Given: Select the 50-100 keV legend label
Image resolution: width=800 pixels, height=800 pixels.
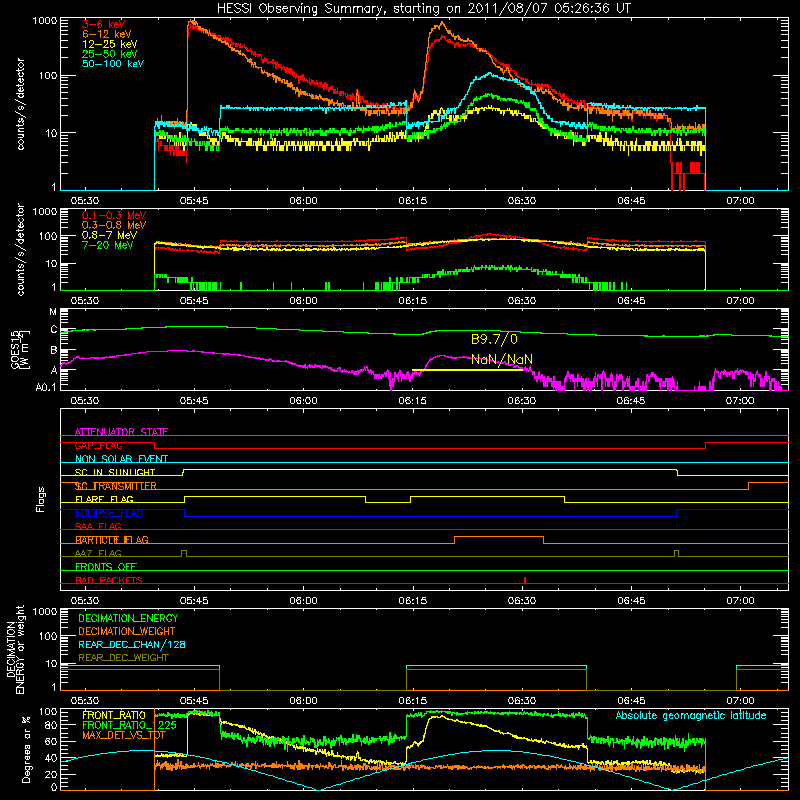Looking at the screenshot, I should [x=113, y=64].
